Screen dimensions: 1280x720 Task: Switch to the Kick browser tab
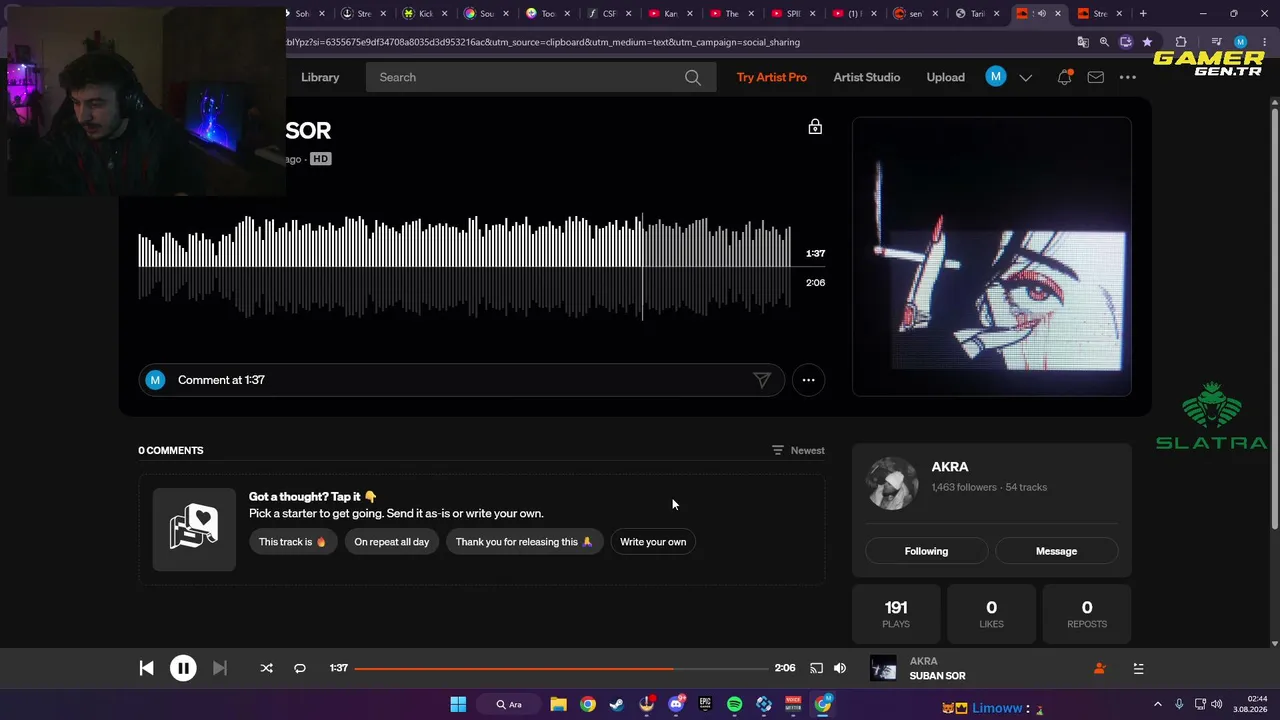(425, 13)
